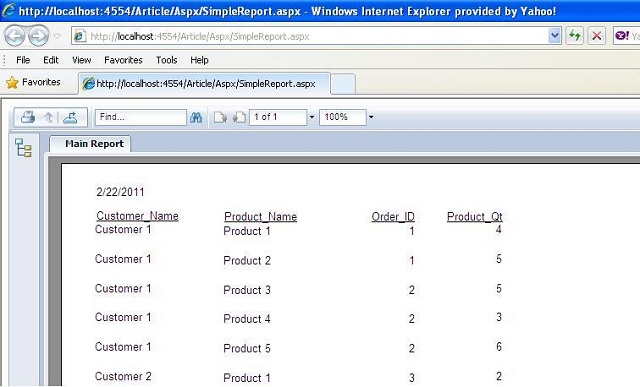The width and height of the screenshot is (640, 387).
Task: Click Product 5 in the report
Action: tap(247, 348)
